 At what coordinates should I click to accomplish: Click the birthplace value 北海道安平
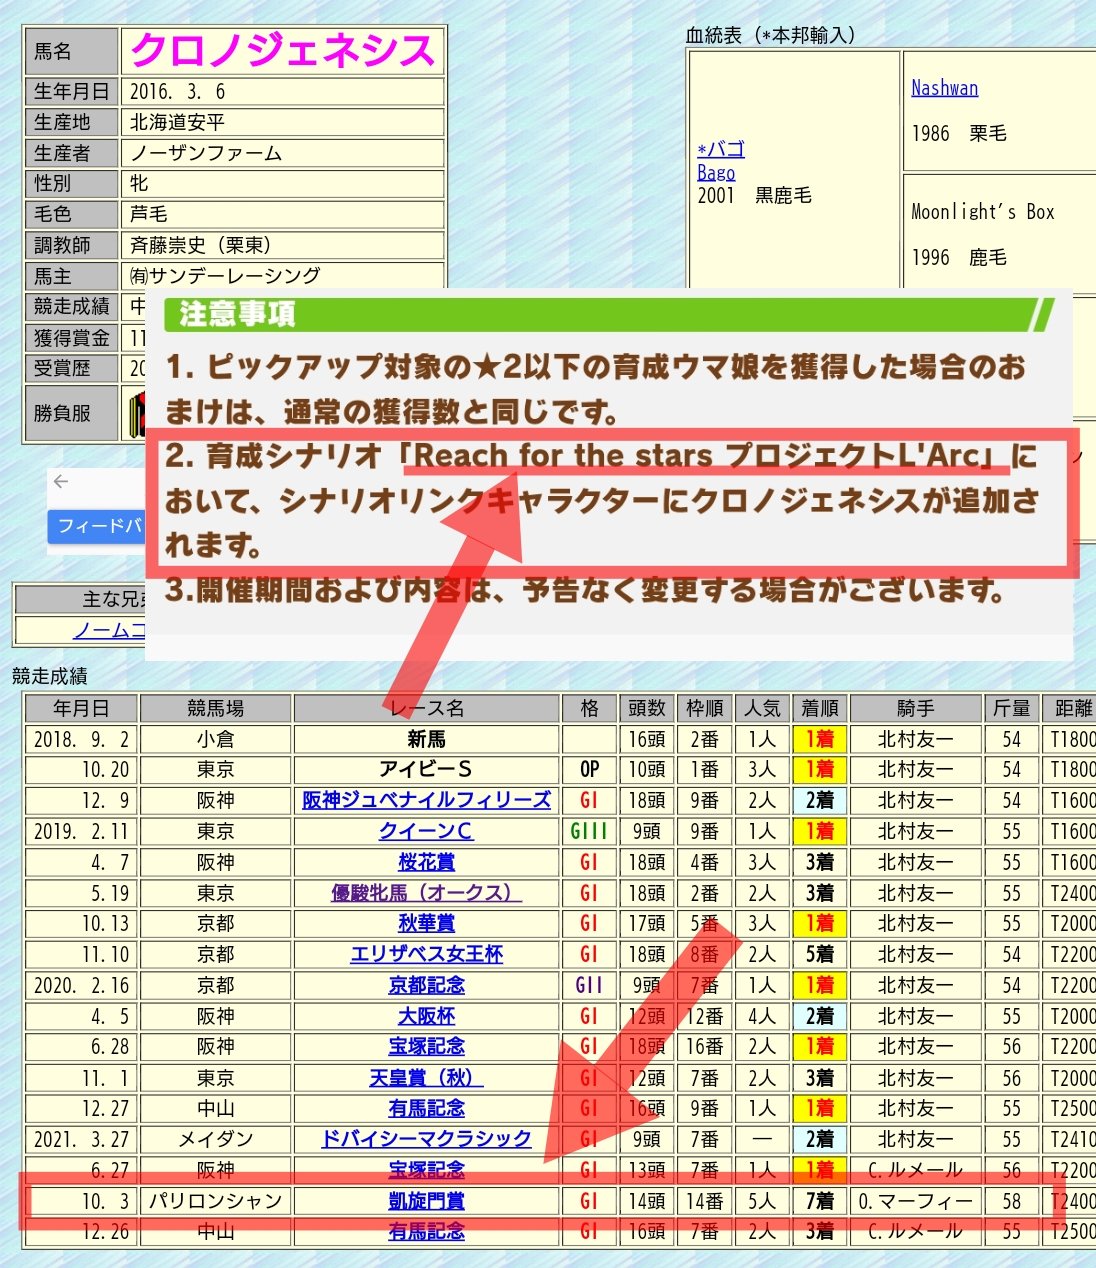[x=178, y=122]
